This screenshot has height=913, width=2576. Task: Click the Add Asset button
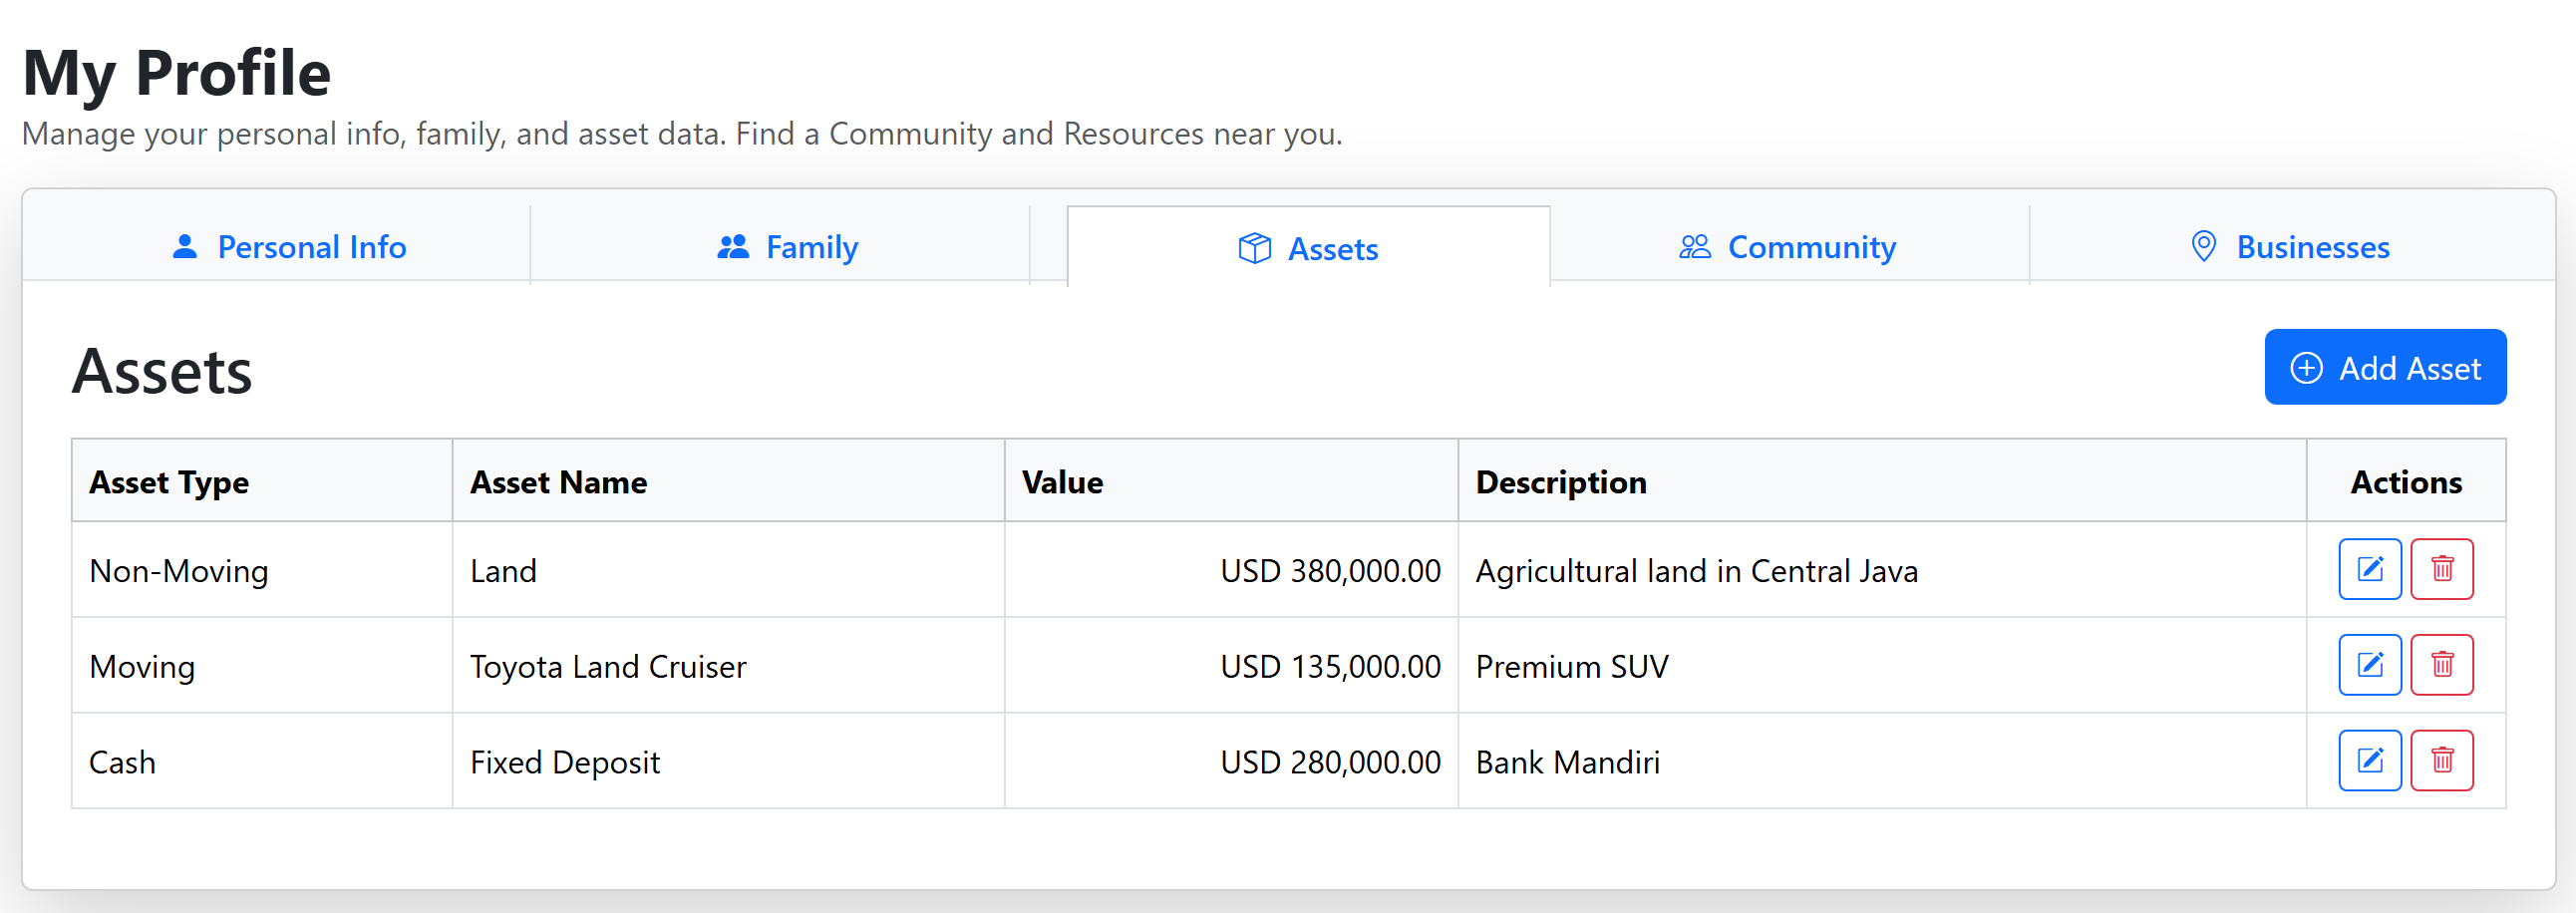[2384, 367]
